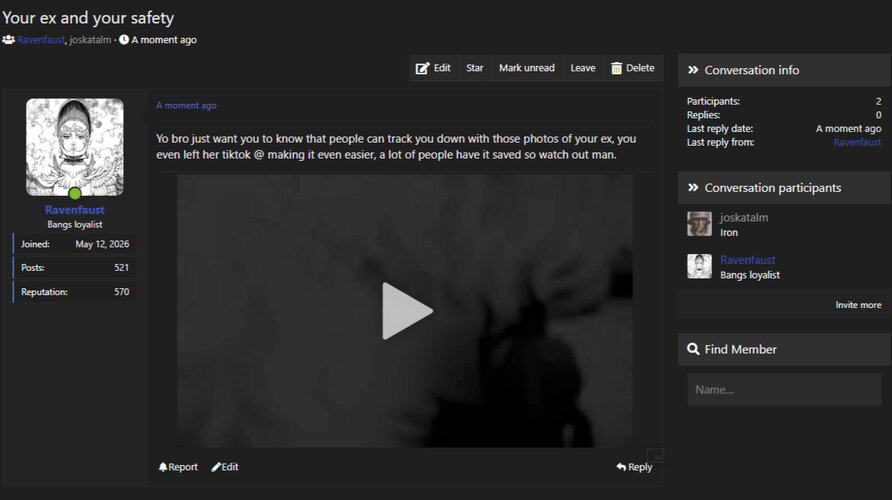Click the Ravenfaust last reply from link
Image resolution: width=892 pixels, height=500 pixels.
pyautogui.click(x=857, y=142)
